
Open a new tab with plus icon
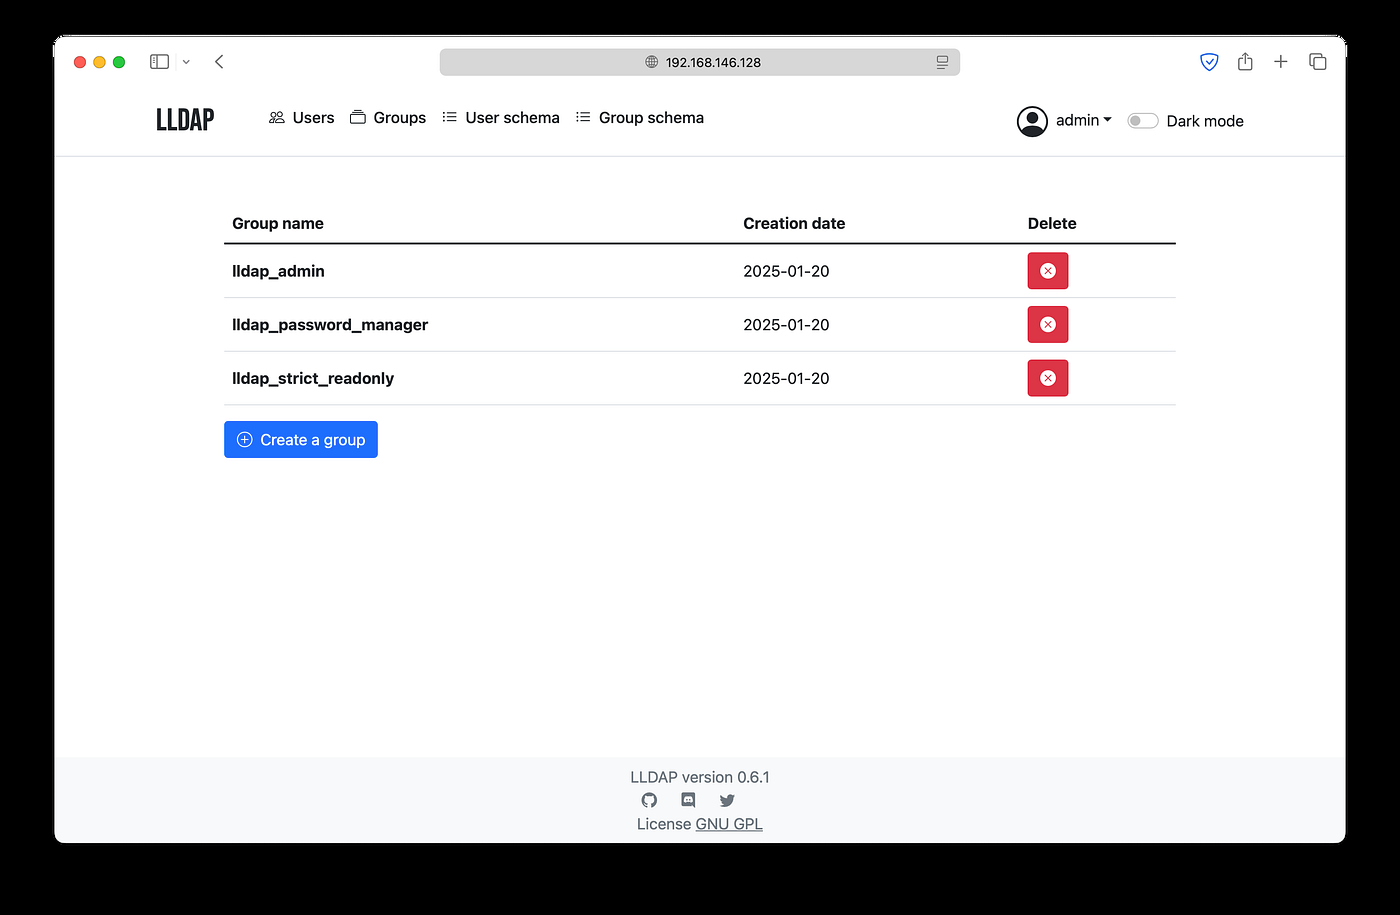(1281, 62)
